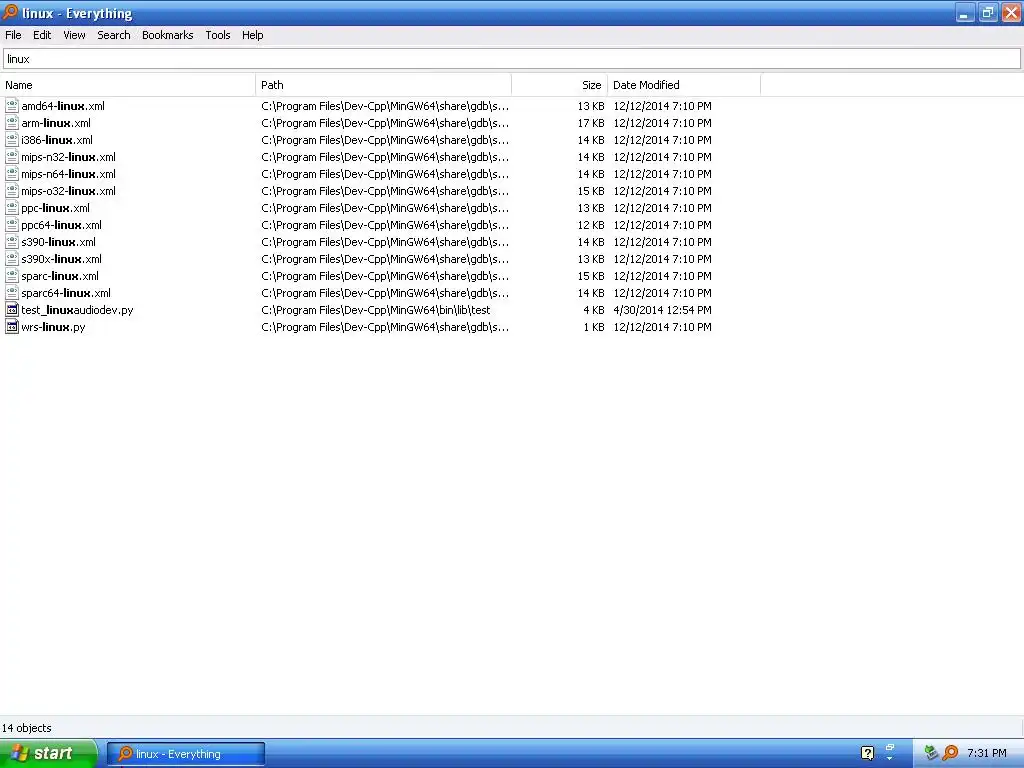Click the Safely Remove Hardware tray icon

931,753
